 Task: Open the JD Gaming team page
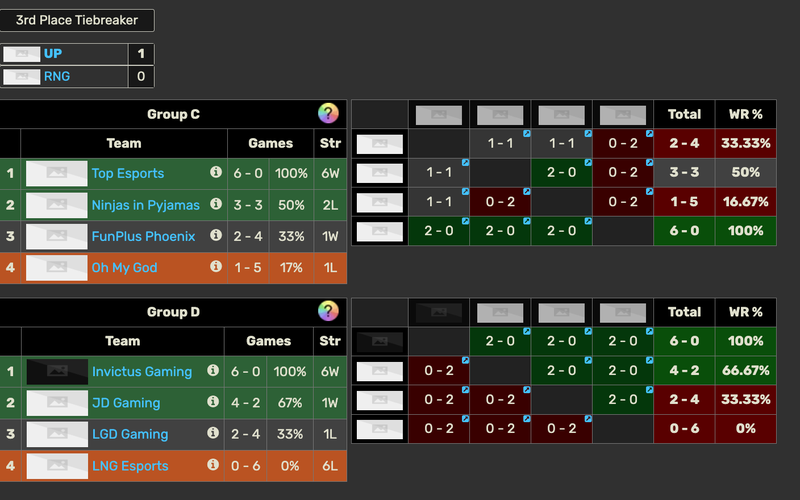coord(126,403)
